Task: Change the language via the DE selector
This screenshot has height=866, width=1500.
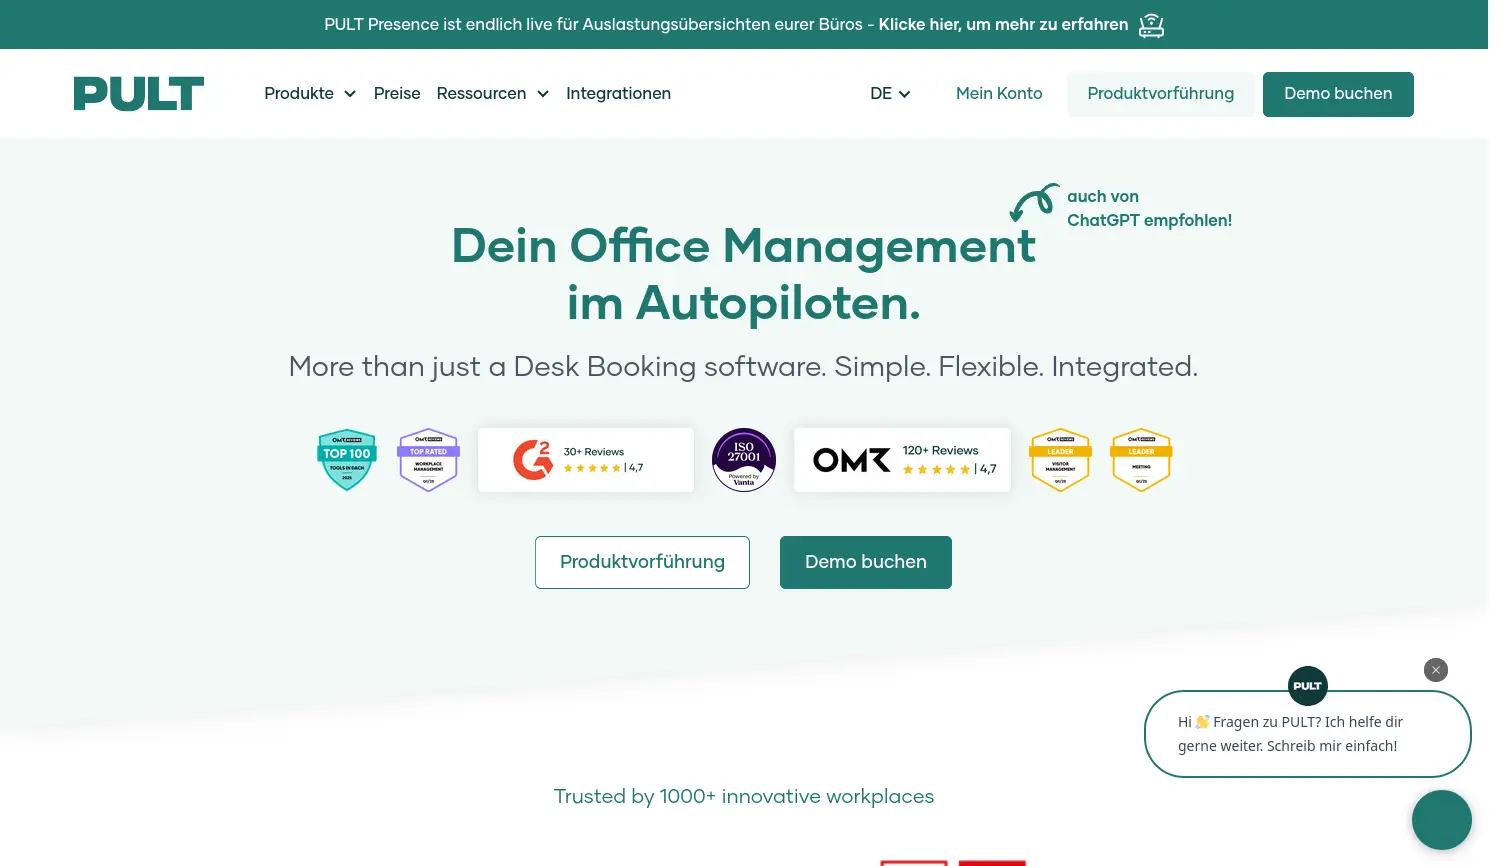Action: pos(889,93)
